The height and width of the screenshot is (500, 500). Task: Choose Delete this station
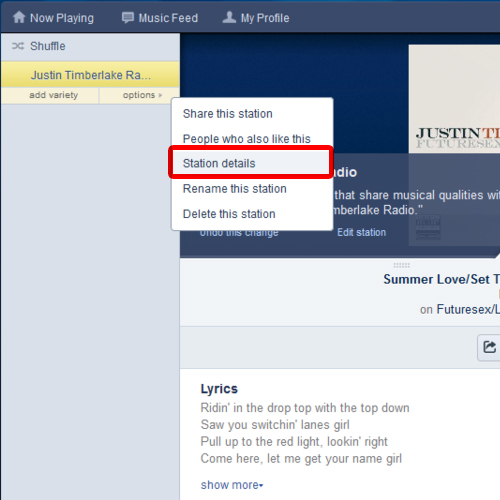(x=229, y=214)
